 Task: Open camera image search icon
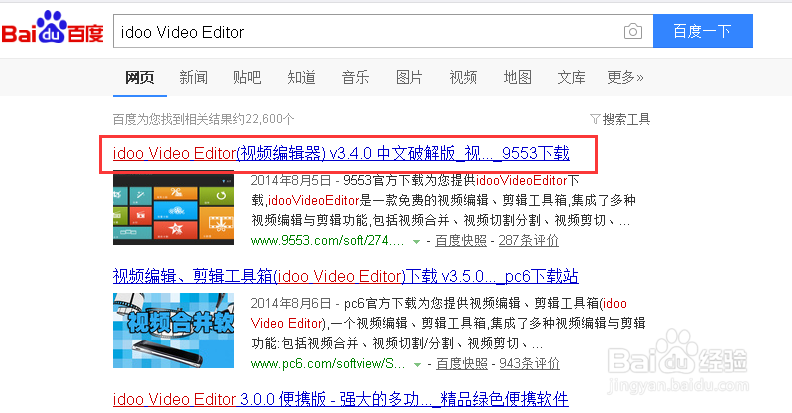click(x=632, y=31)
